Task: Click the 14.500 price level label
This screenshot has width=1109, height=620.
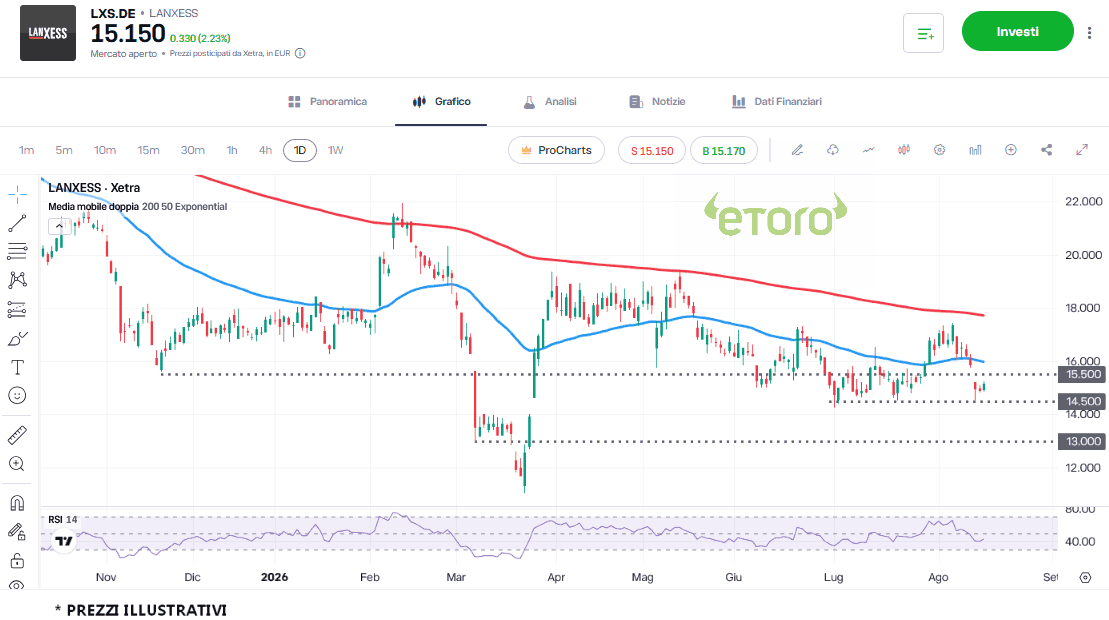Action: click(x=1081, y=402)
